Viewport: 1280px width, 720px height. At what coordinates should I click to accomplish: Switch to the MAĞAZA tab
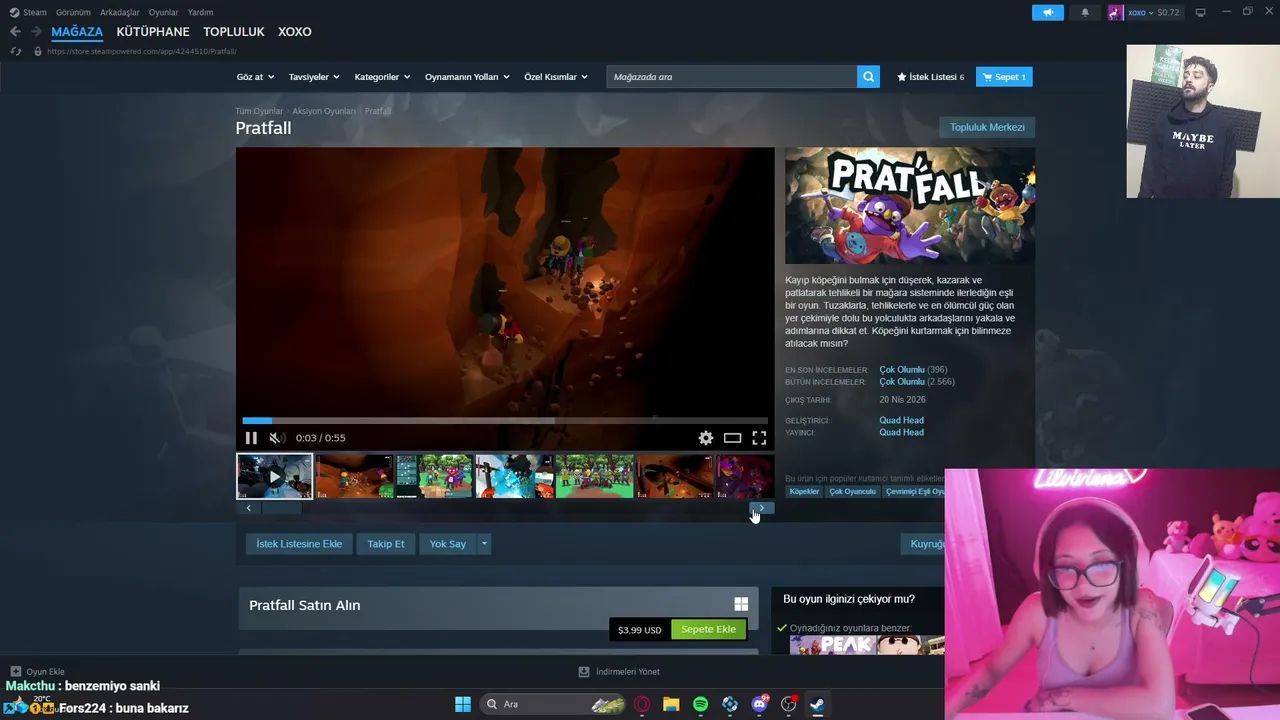tap(77, 32)
